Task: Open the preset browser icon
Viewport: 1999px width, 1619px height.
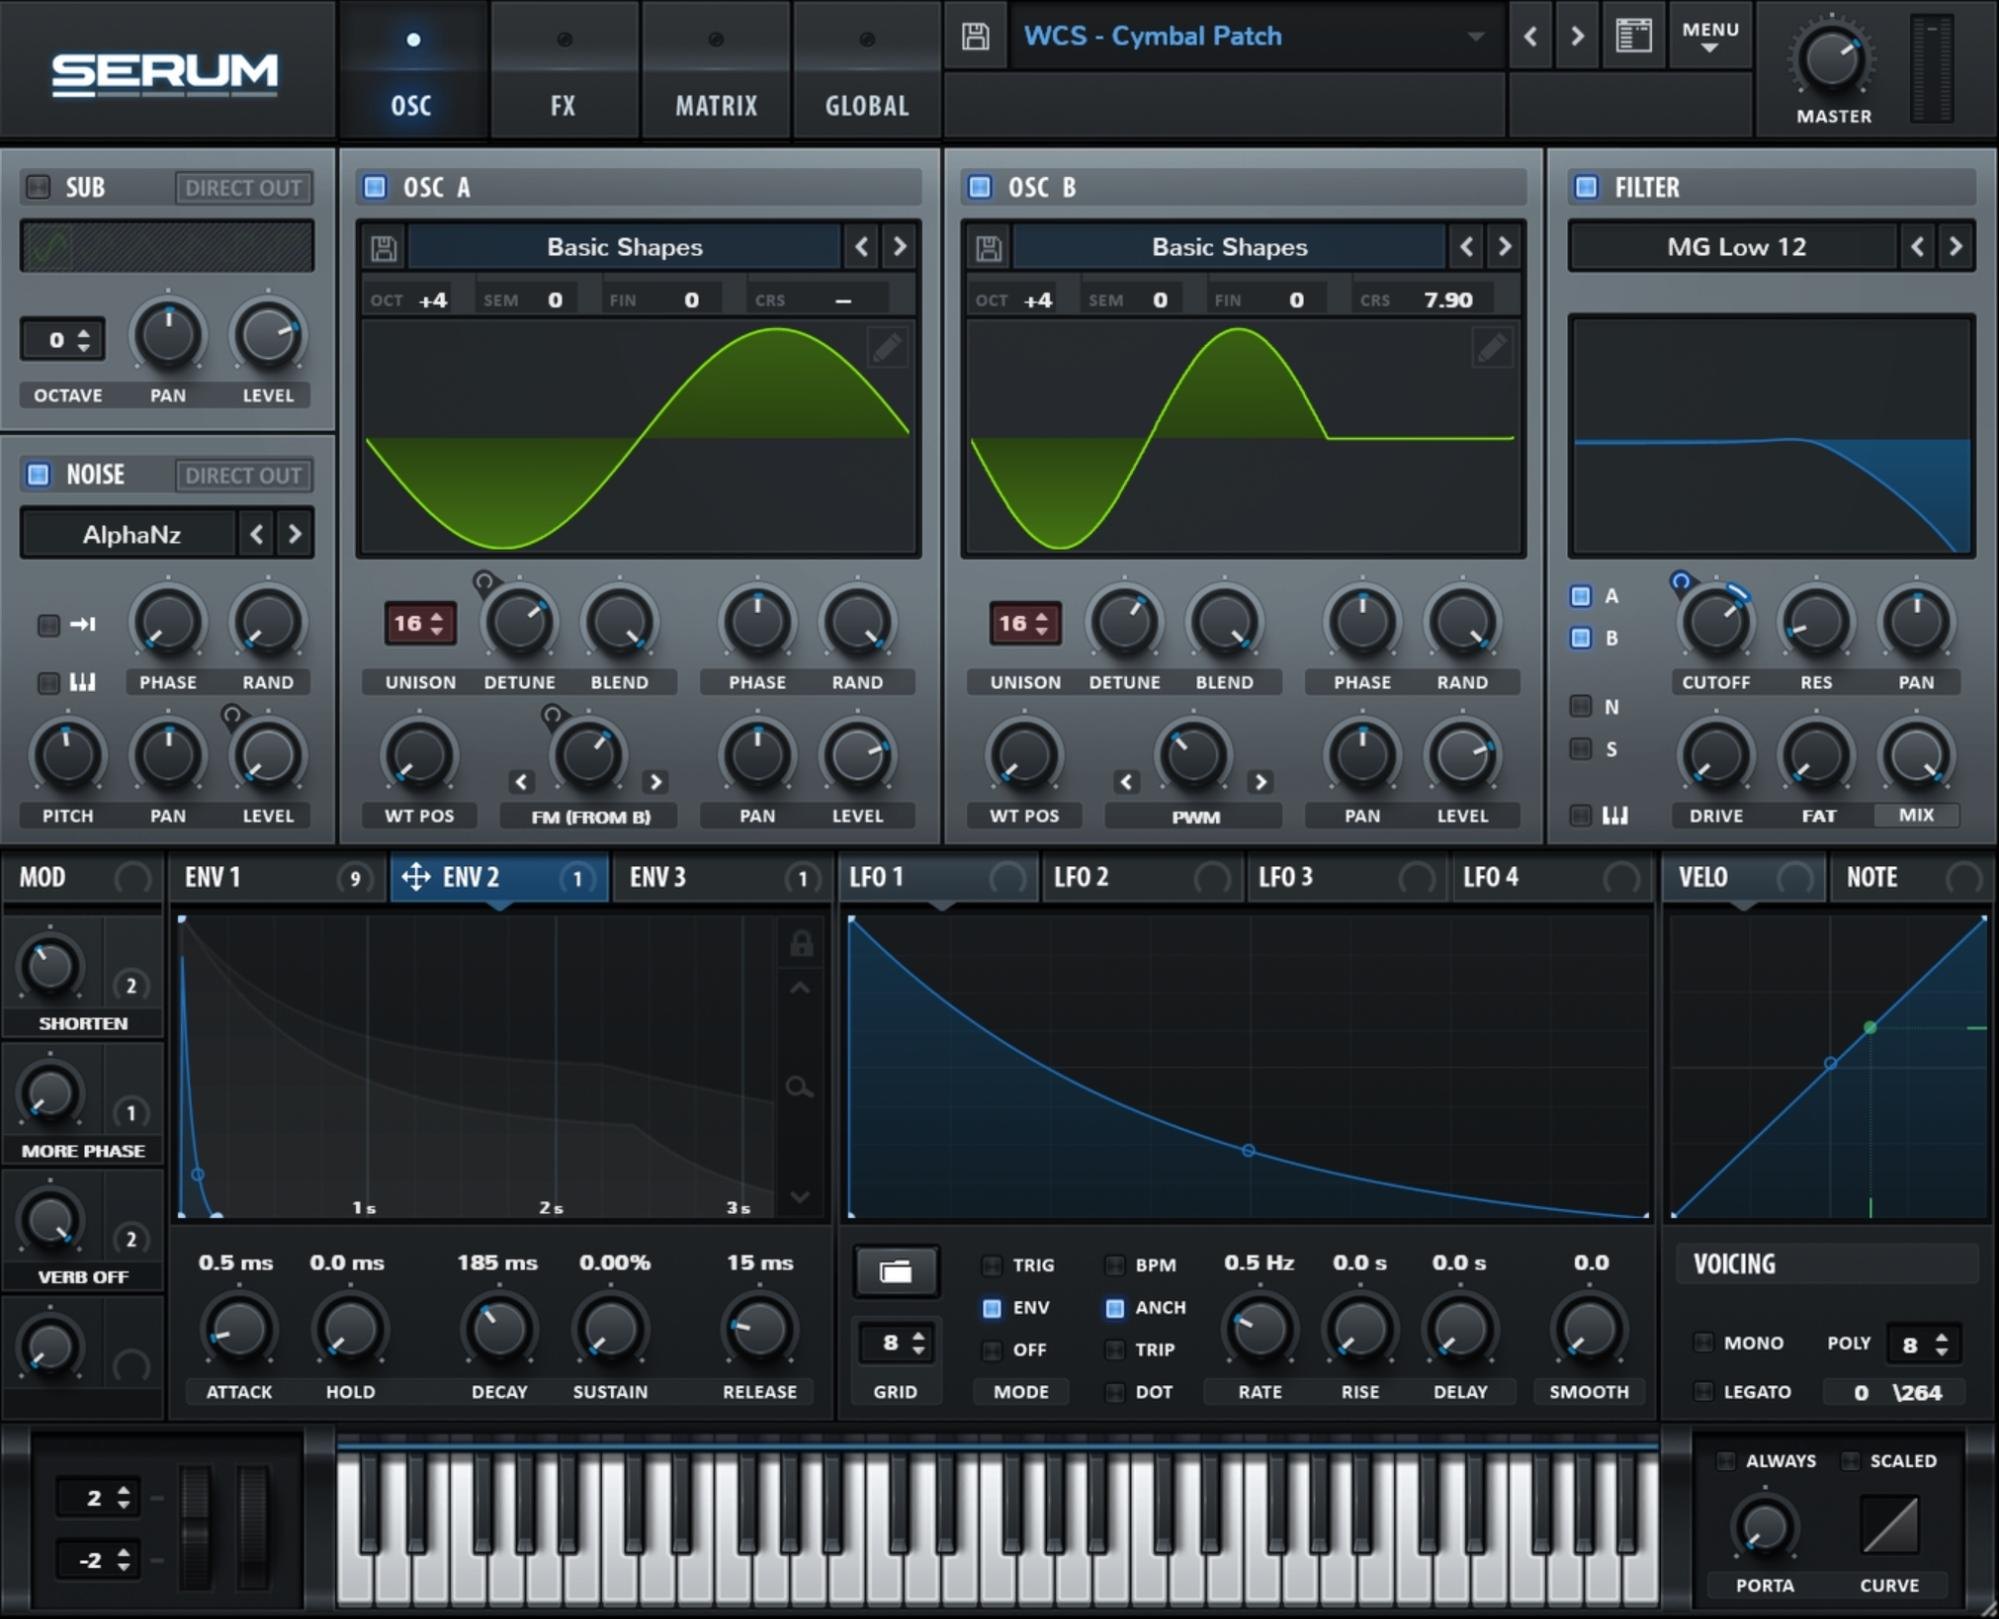Action: (1633, 37)
